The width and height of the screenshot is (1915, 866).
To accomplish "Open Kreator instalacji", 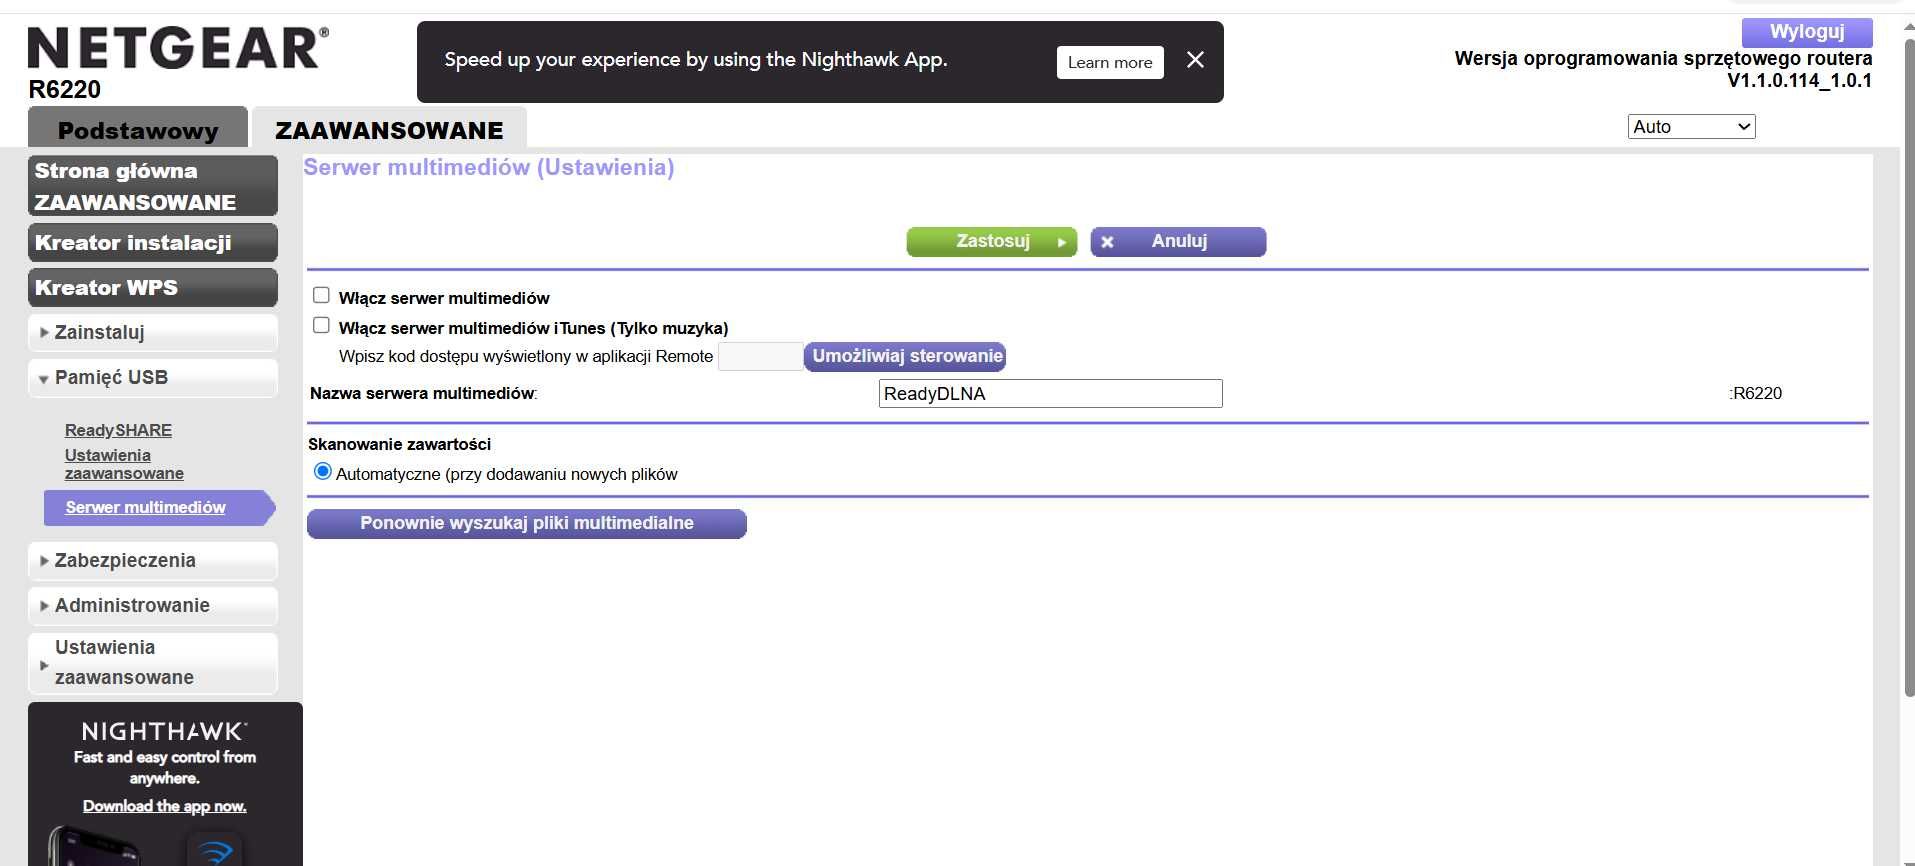I will (x=153, y=243).
